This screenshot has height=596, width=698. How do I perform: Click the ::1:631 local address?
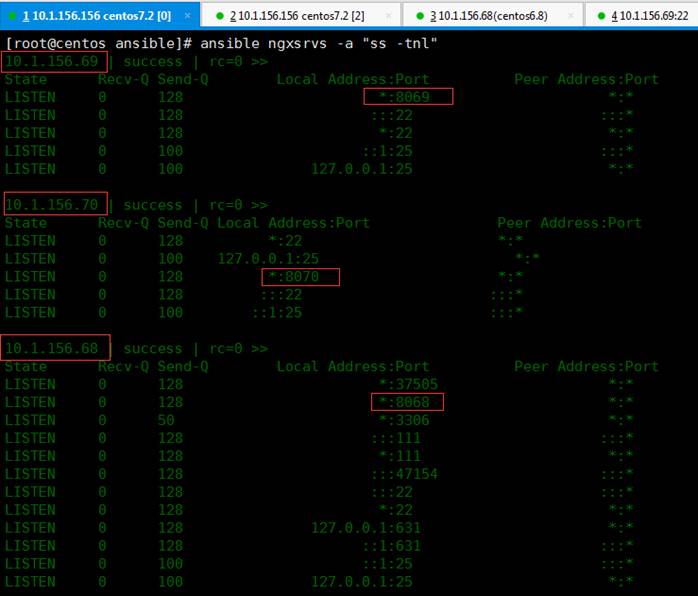tap(392, 545)
